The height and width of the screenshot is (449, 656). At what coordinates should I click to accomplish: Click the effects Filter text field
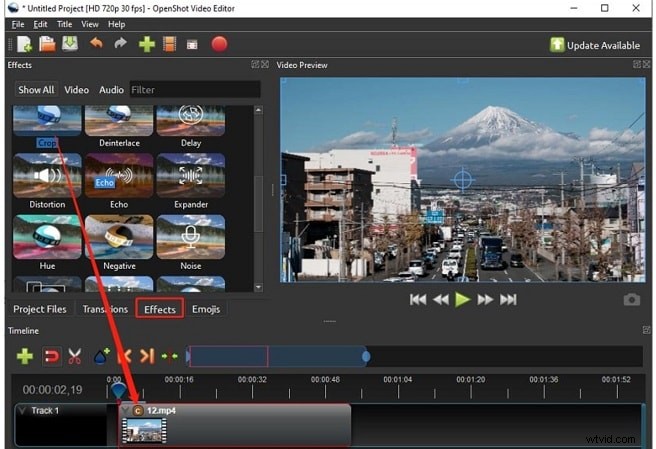coord(194,90)
